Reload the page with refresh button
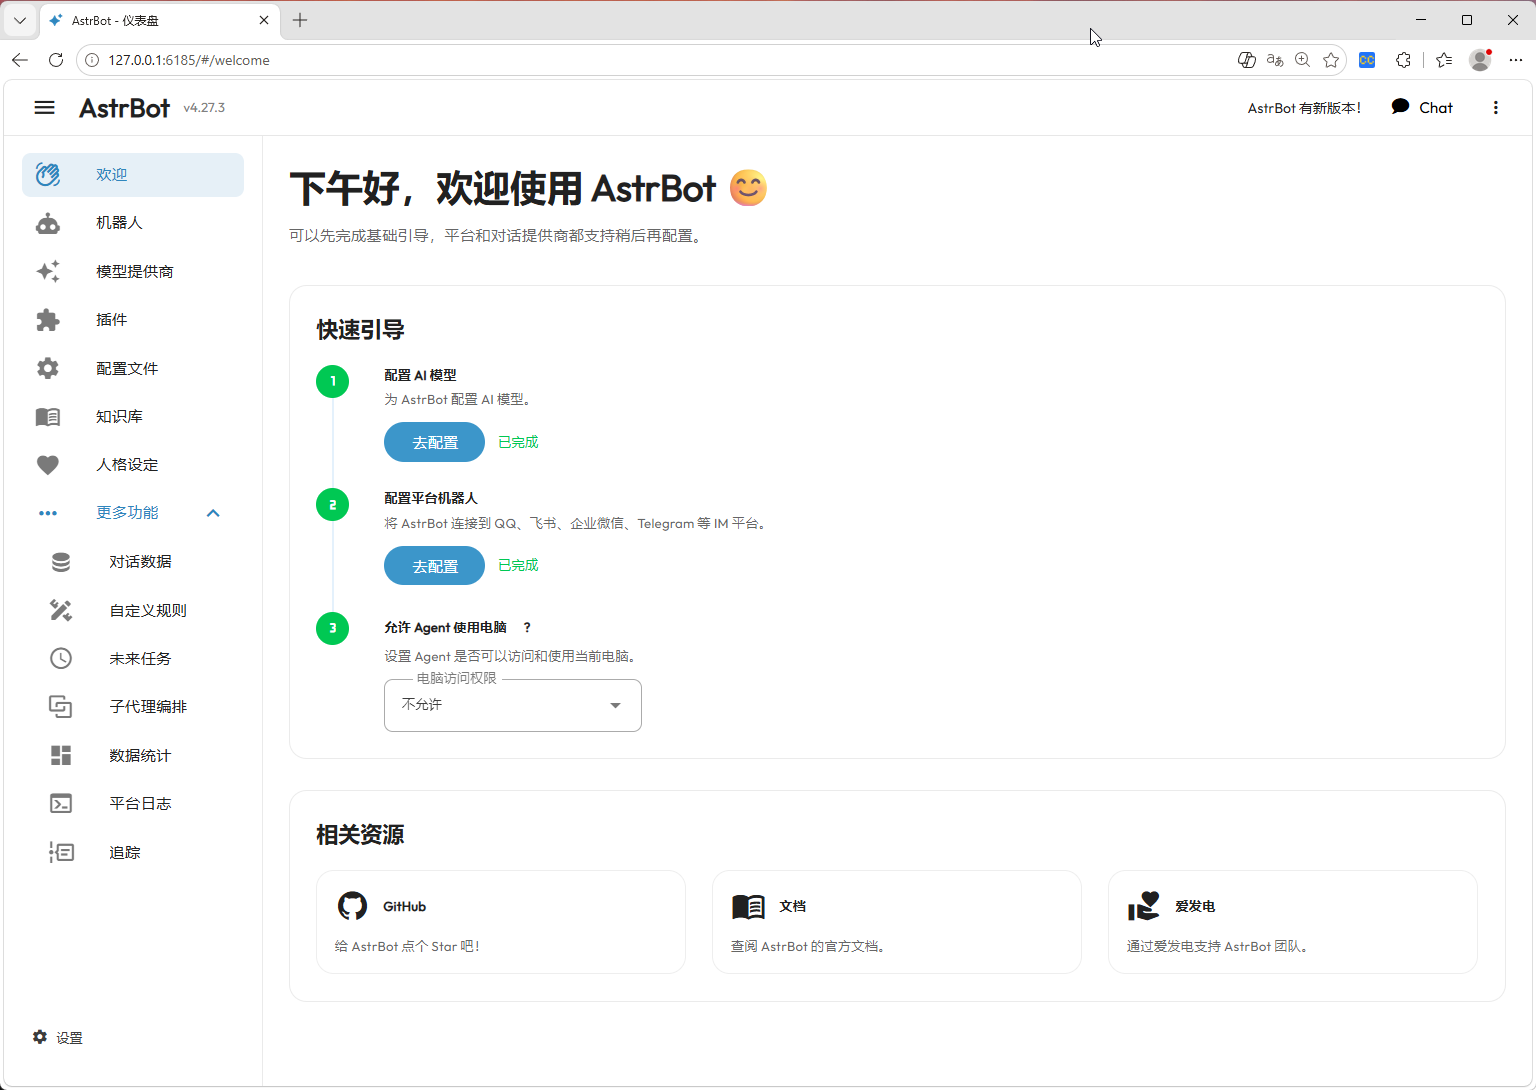Viewport: 1536px width, 1090px height. tap(56, 60)
